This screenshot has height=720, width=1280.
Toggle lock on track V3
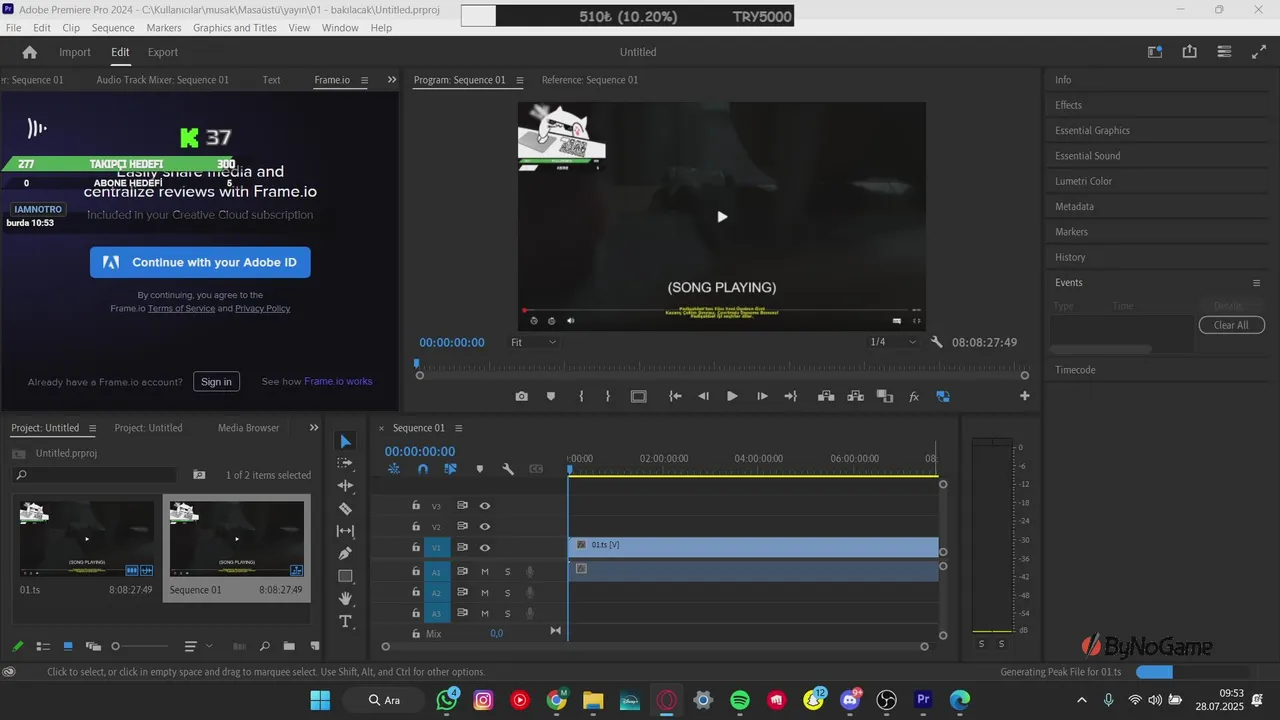click(x=416, y=506)
